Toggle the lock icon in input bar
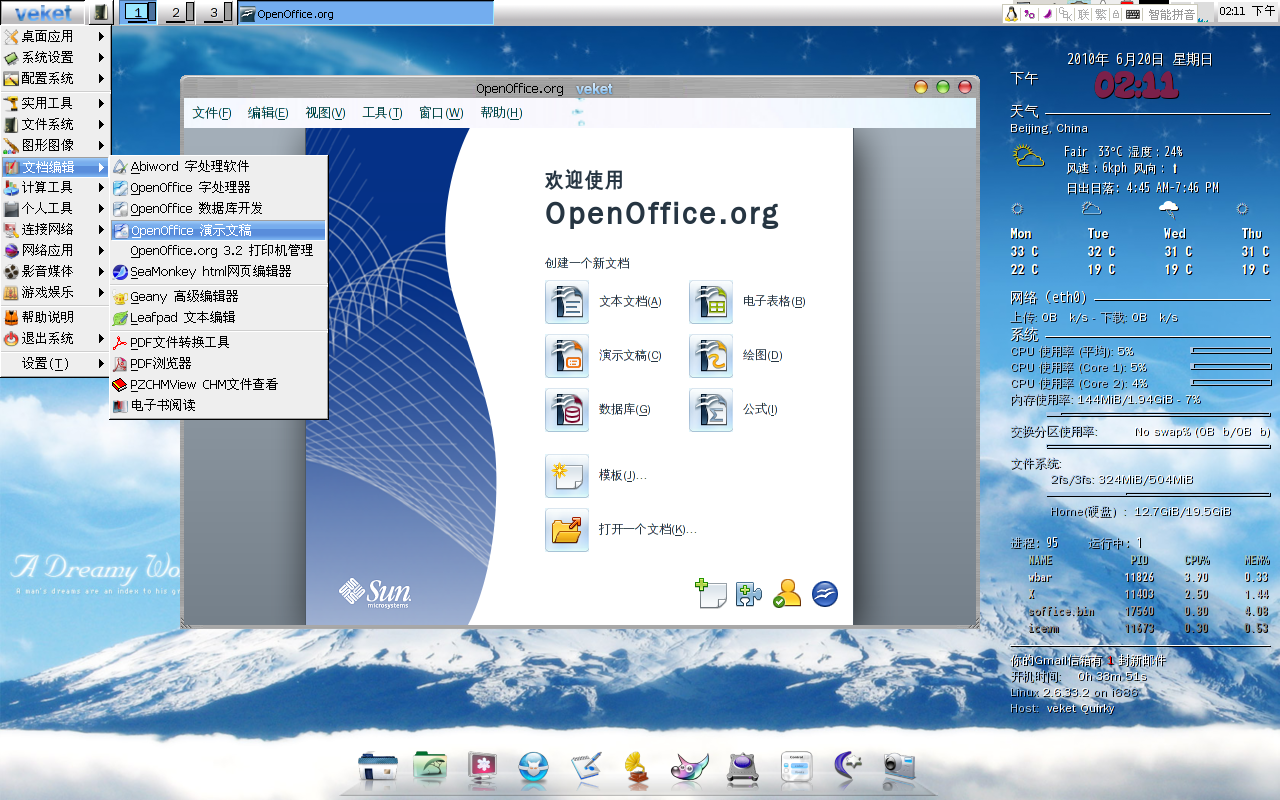The height and width of the screenshot is (800, 1280). tap(1117, 14)
